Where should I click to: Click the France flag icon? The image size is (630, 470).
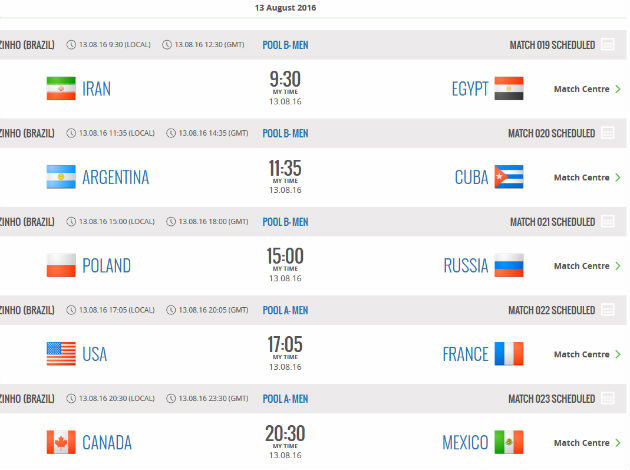point(508,354)
